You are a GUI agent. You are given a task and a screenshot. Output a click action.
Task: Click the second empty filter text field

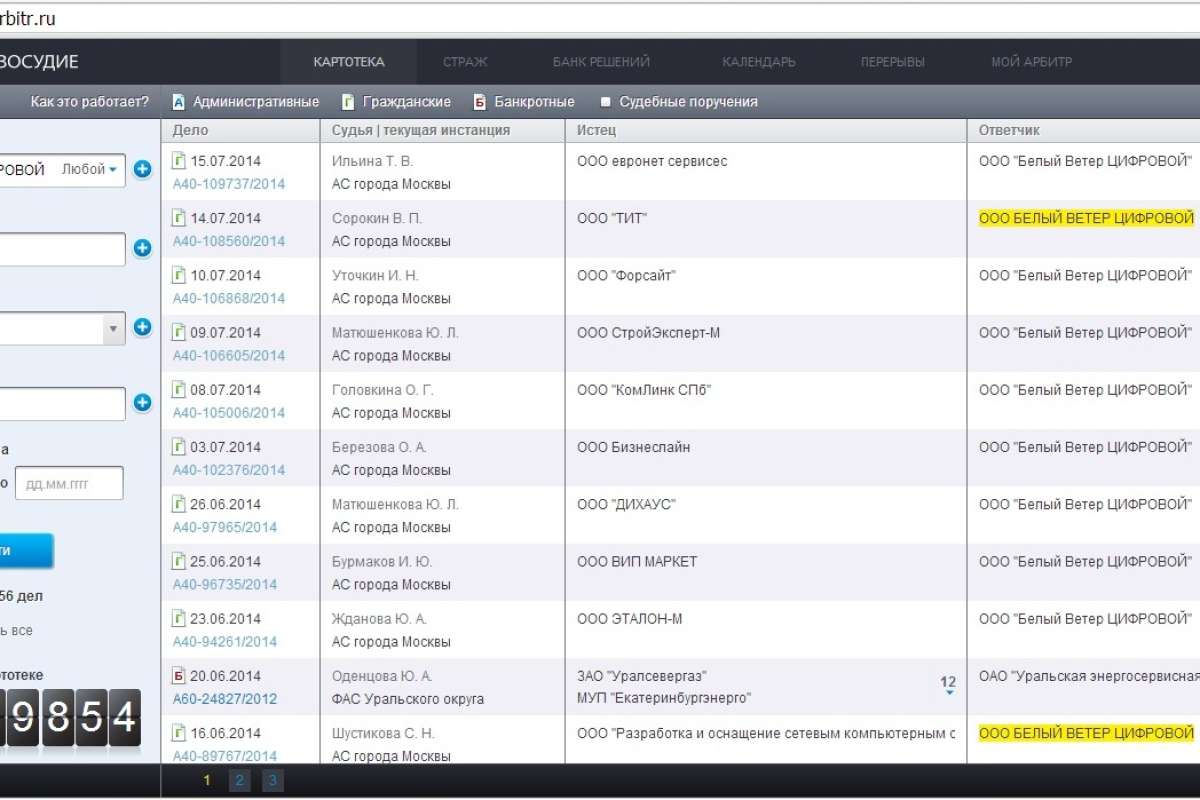pos(62,249)
